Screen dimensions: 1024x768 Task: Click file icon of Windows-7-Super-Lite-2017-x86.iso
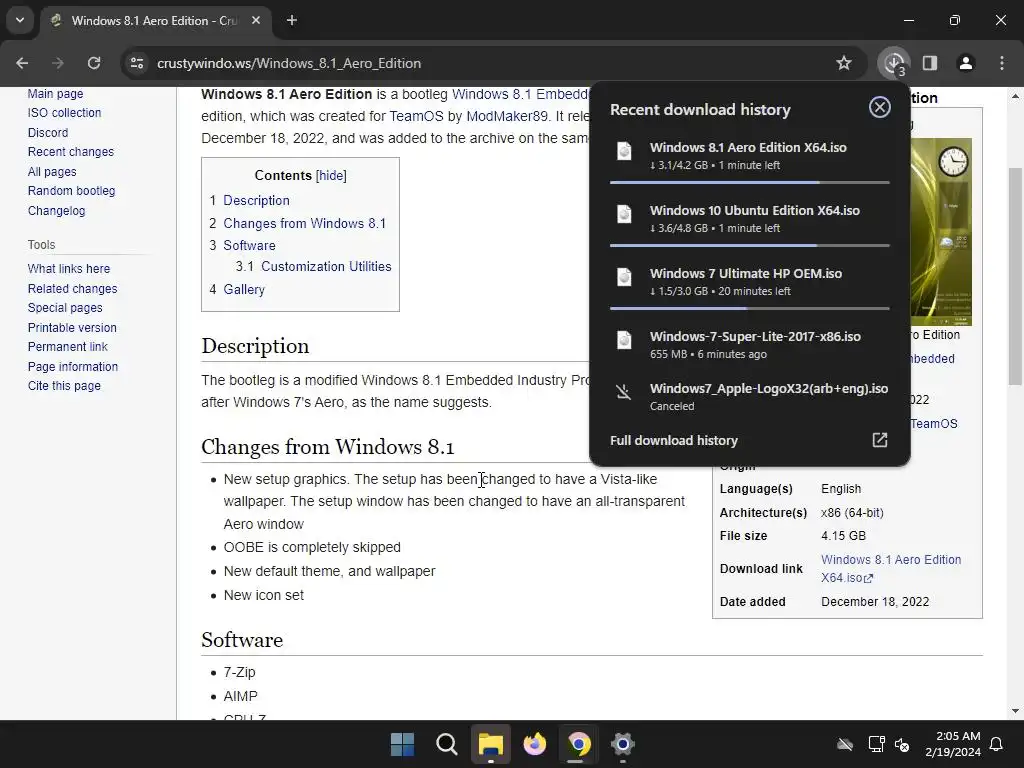pyautogui.click(x=624, y=340)
